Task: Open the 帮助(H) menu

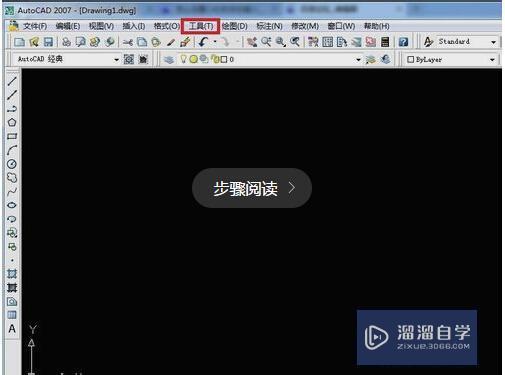Action: [376, 26]
